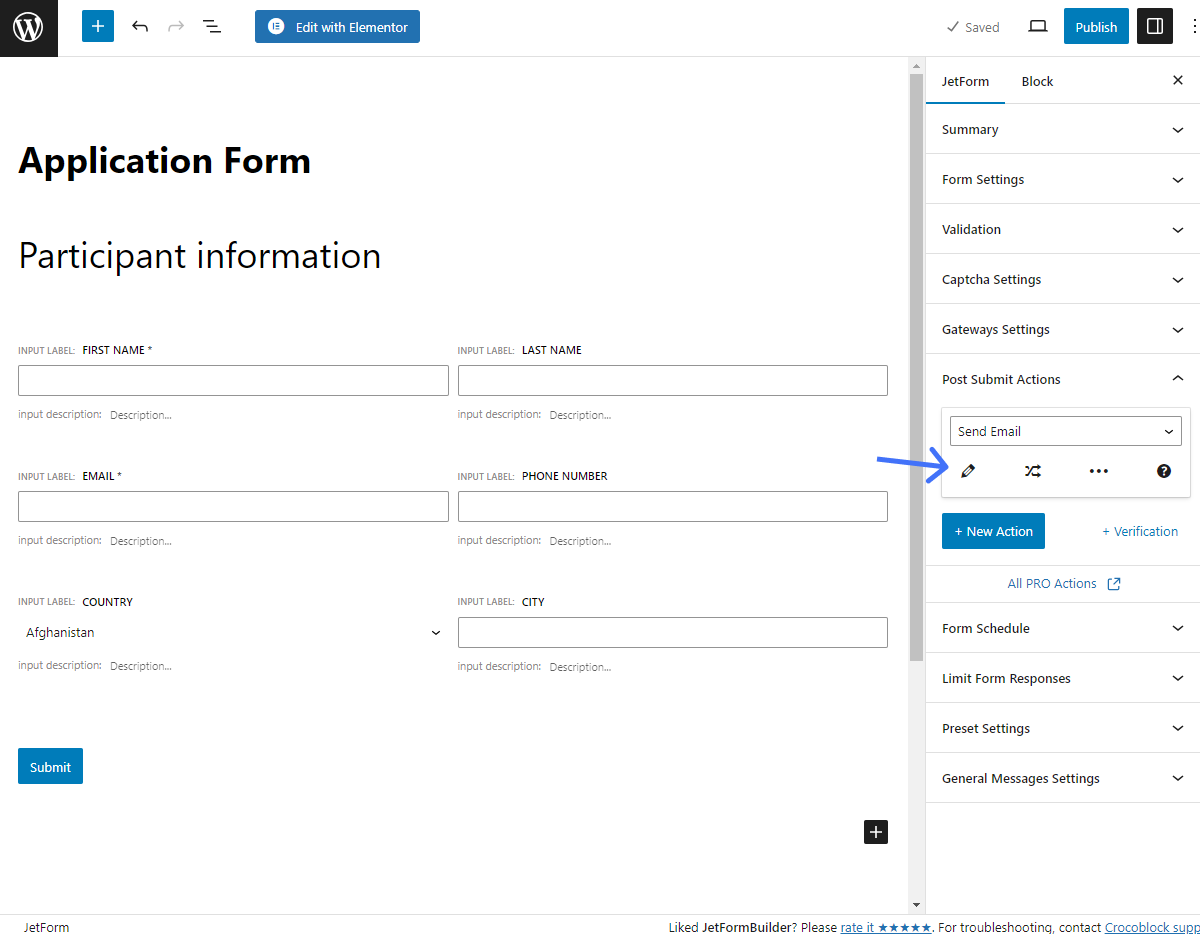1200x934 pixels.
Task: Click the WordPress logo icon
Action: (28, 28)
